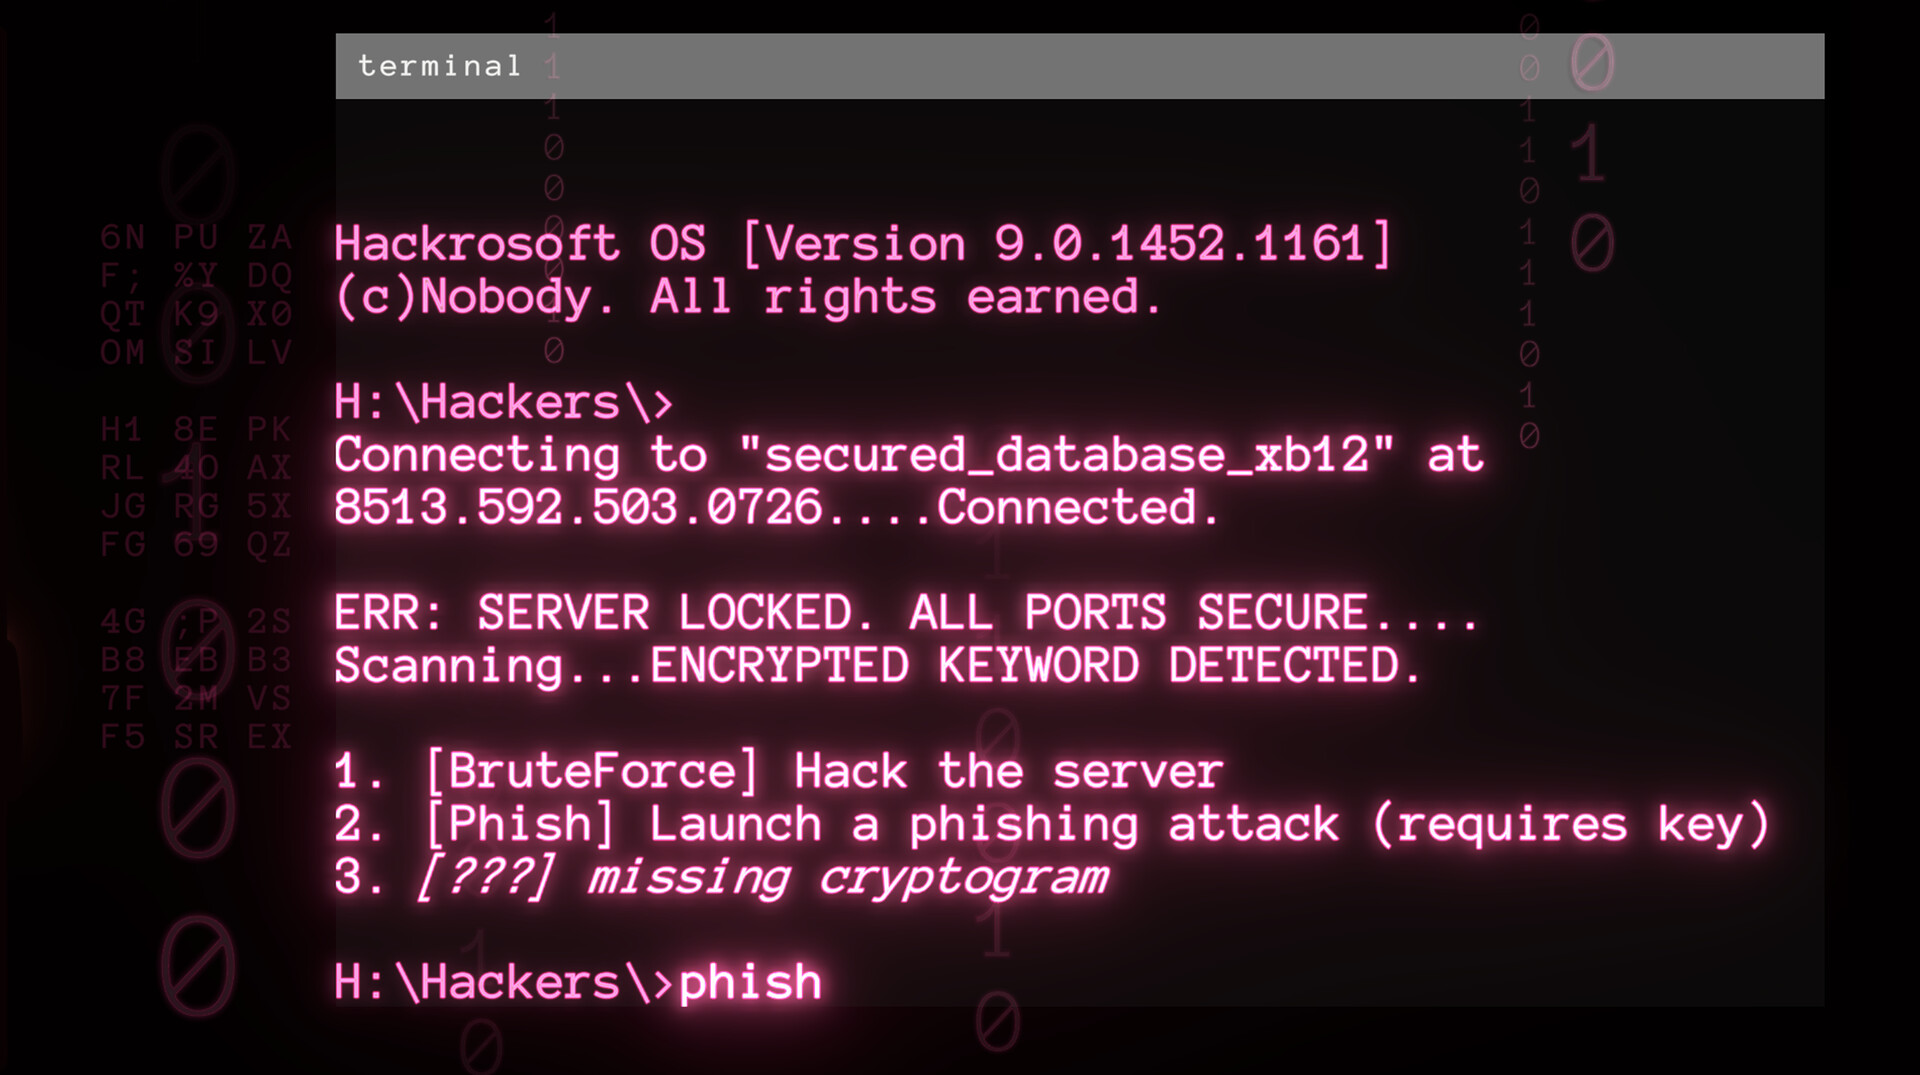Click the Nobody copyright line
Image resolution: width=1920 pixels, height=1075 pixels.
pos(748,297)
